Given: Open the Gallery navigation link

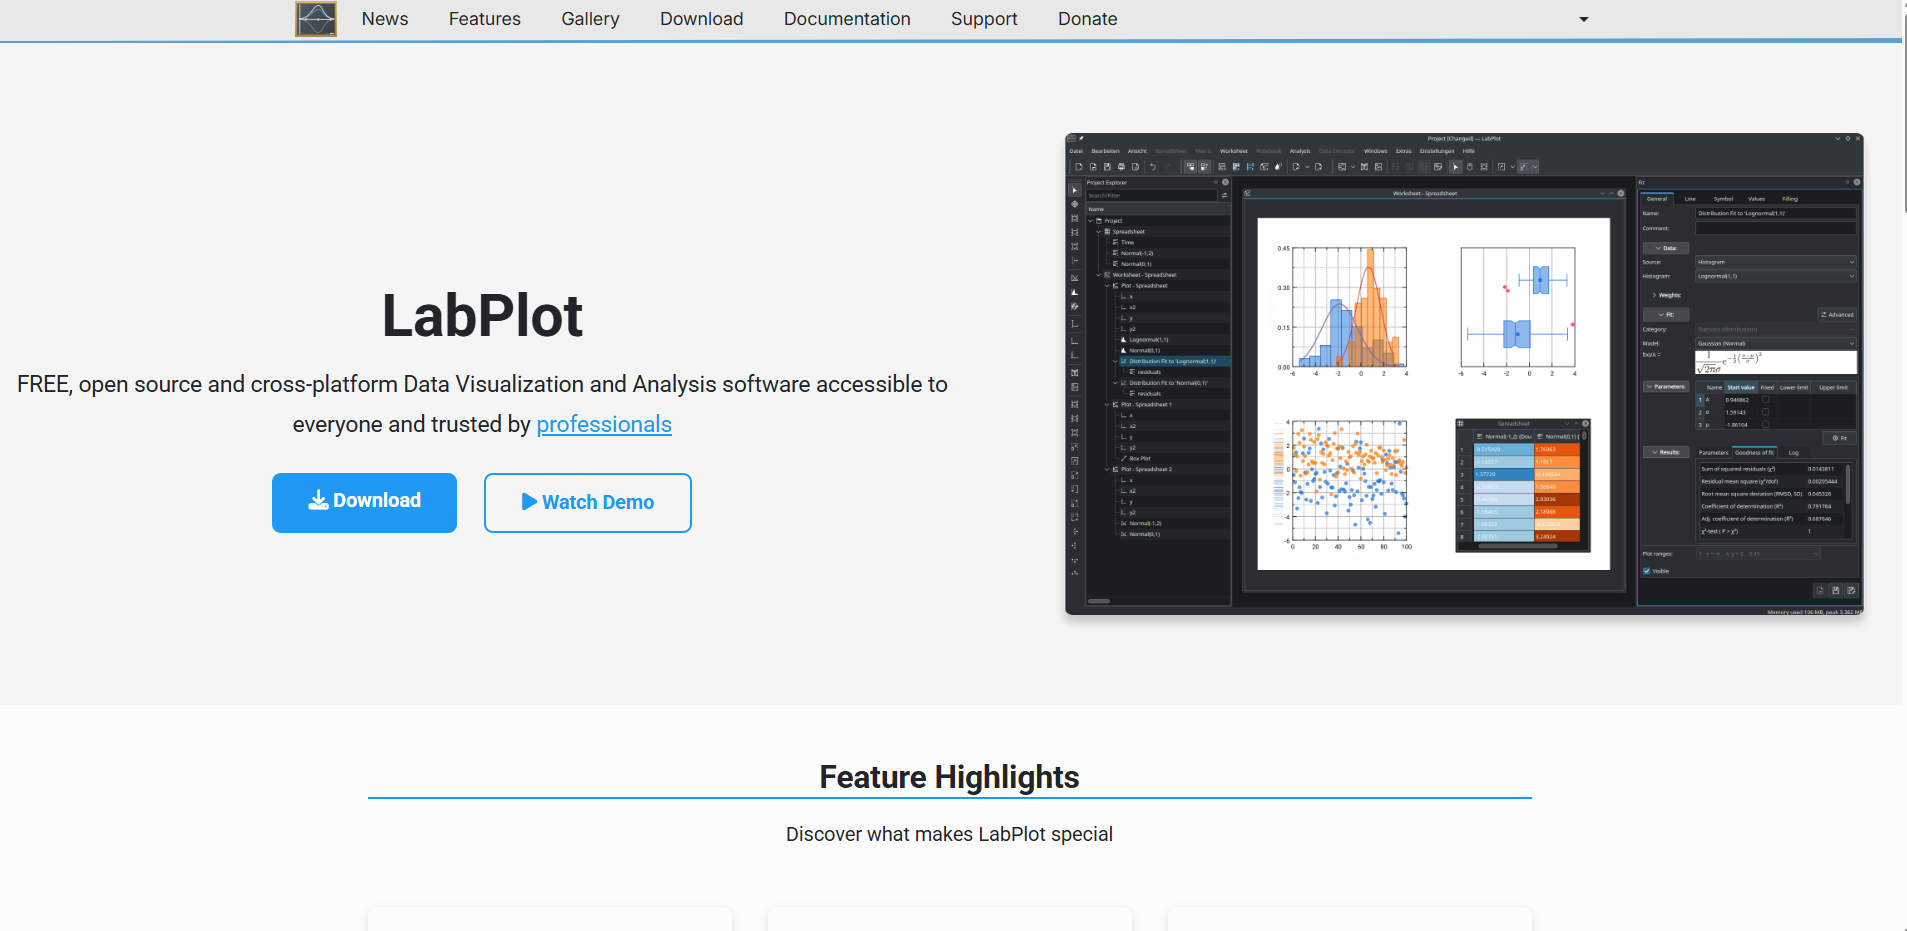Looking at the screenshot, I should (x=590, y=19).
